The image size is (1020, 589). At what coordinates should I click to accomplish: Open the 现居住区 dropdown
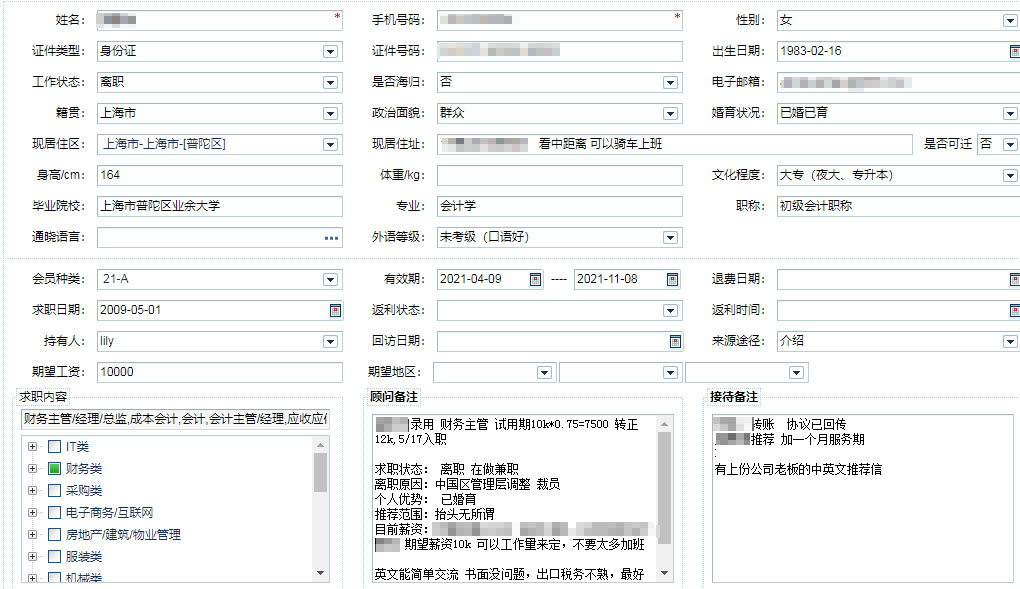(330, 144)
